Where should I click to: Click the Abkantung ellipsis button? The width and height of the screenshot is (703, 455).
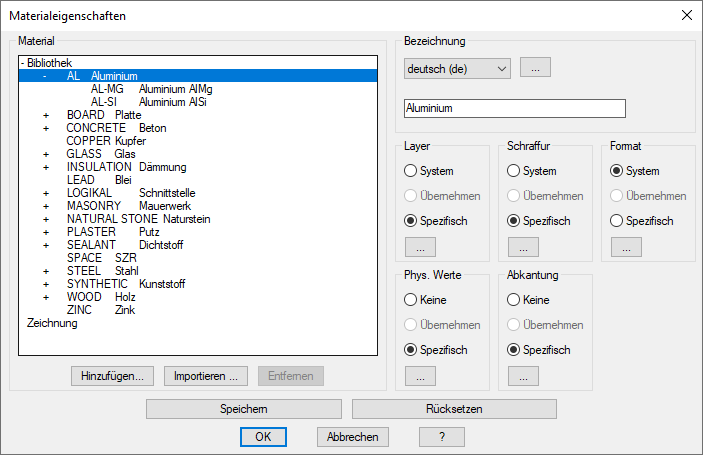pos(523,376)
